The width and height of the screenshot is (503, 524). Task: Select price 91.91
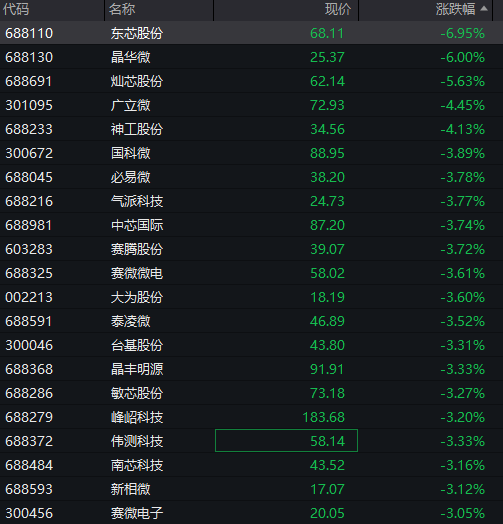tap(327, 369)
